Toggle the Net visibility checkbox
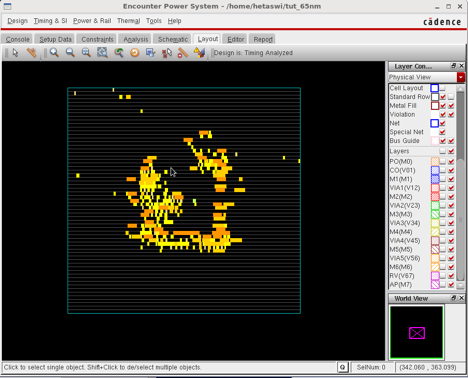The image size is (468, 378). [x=443, y=123]
